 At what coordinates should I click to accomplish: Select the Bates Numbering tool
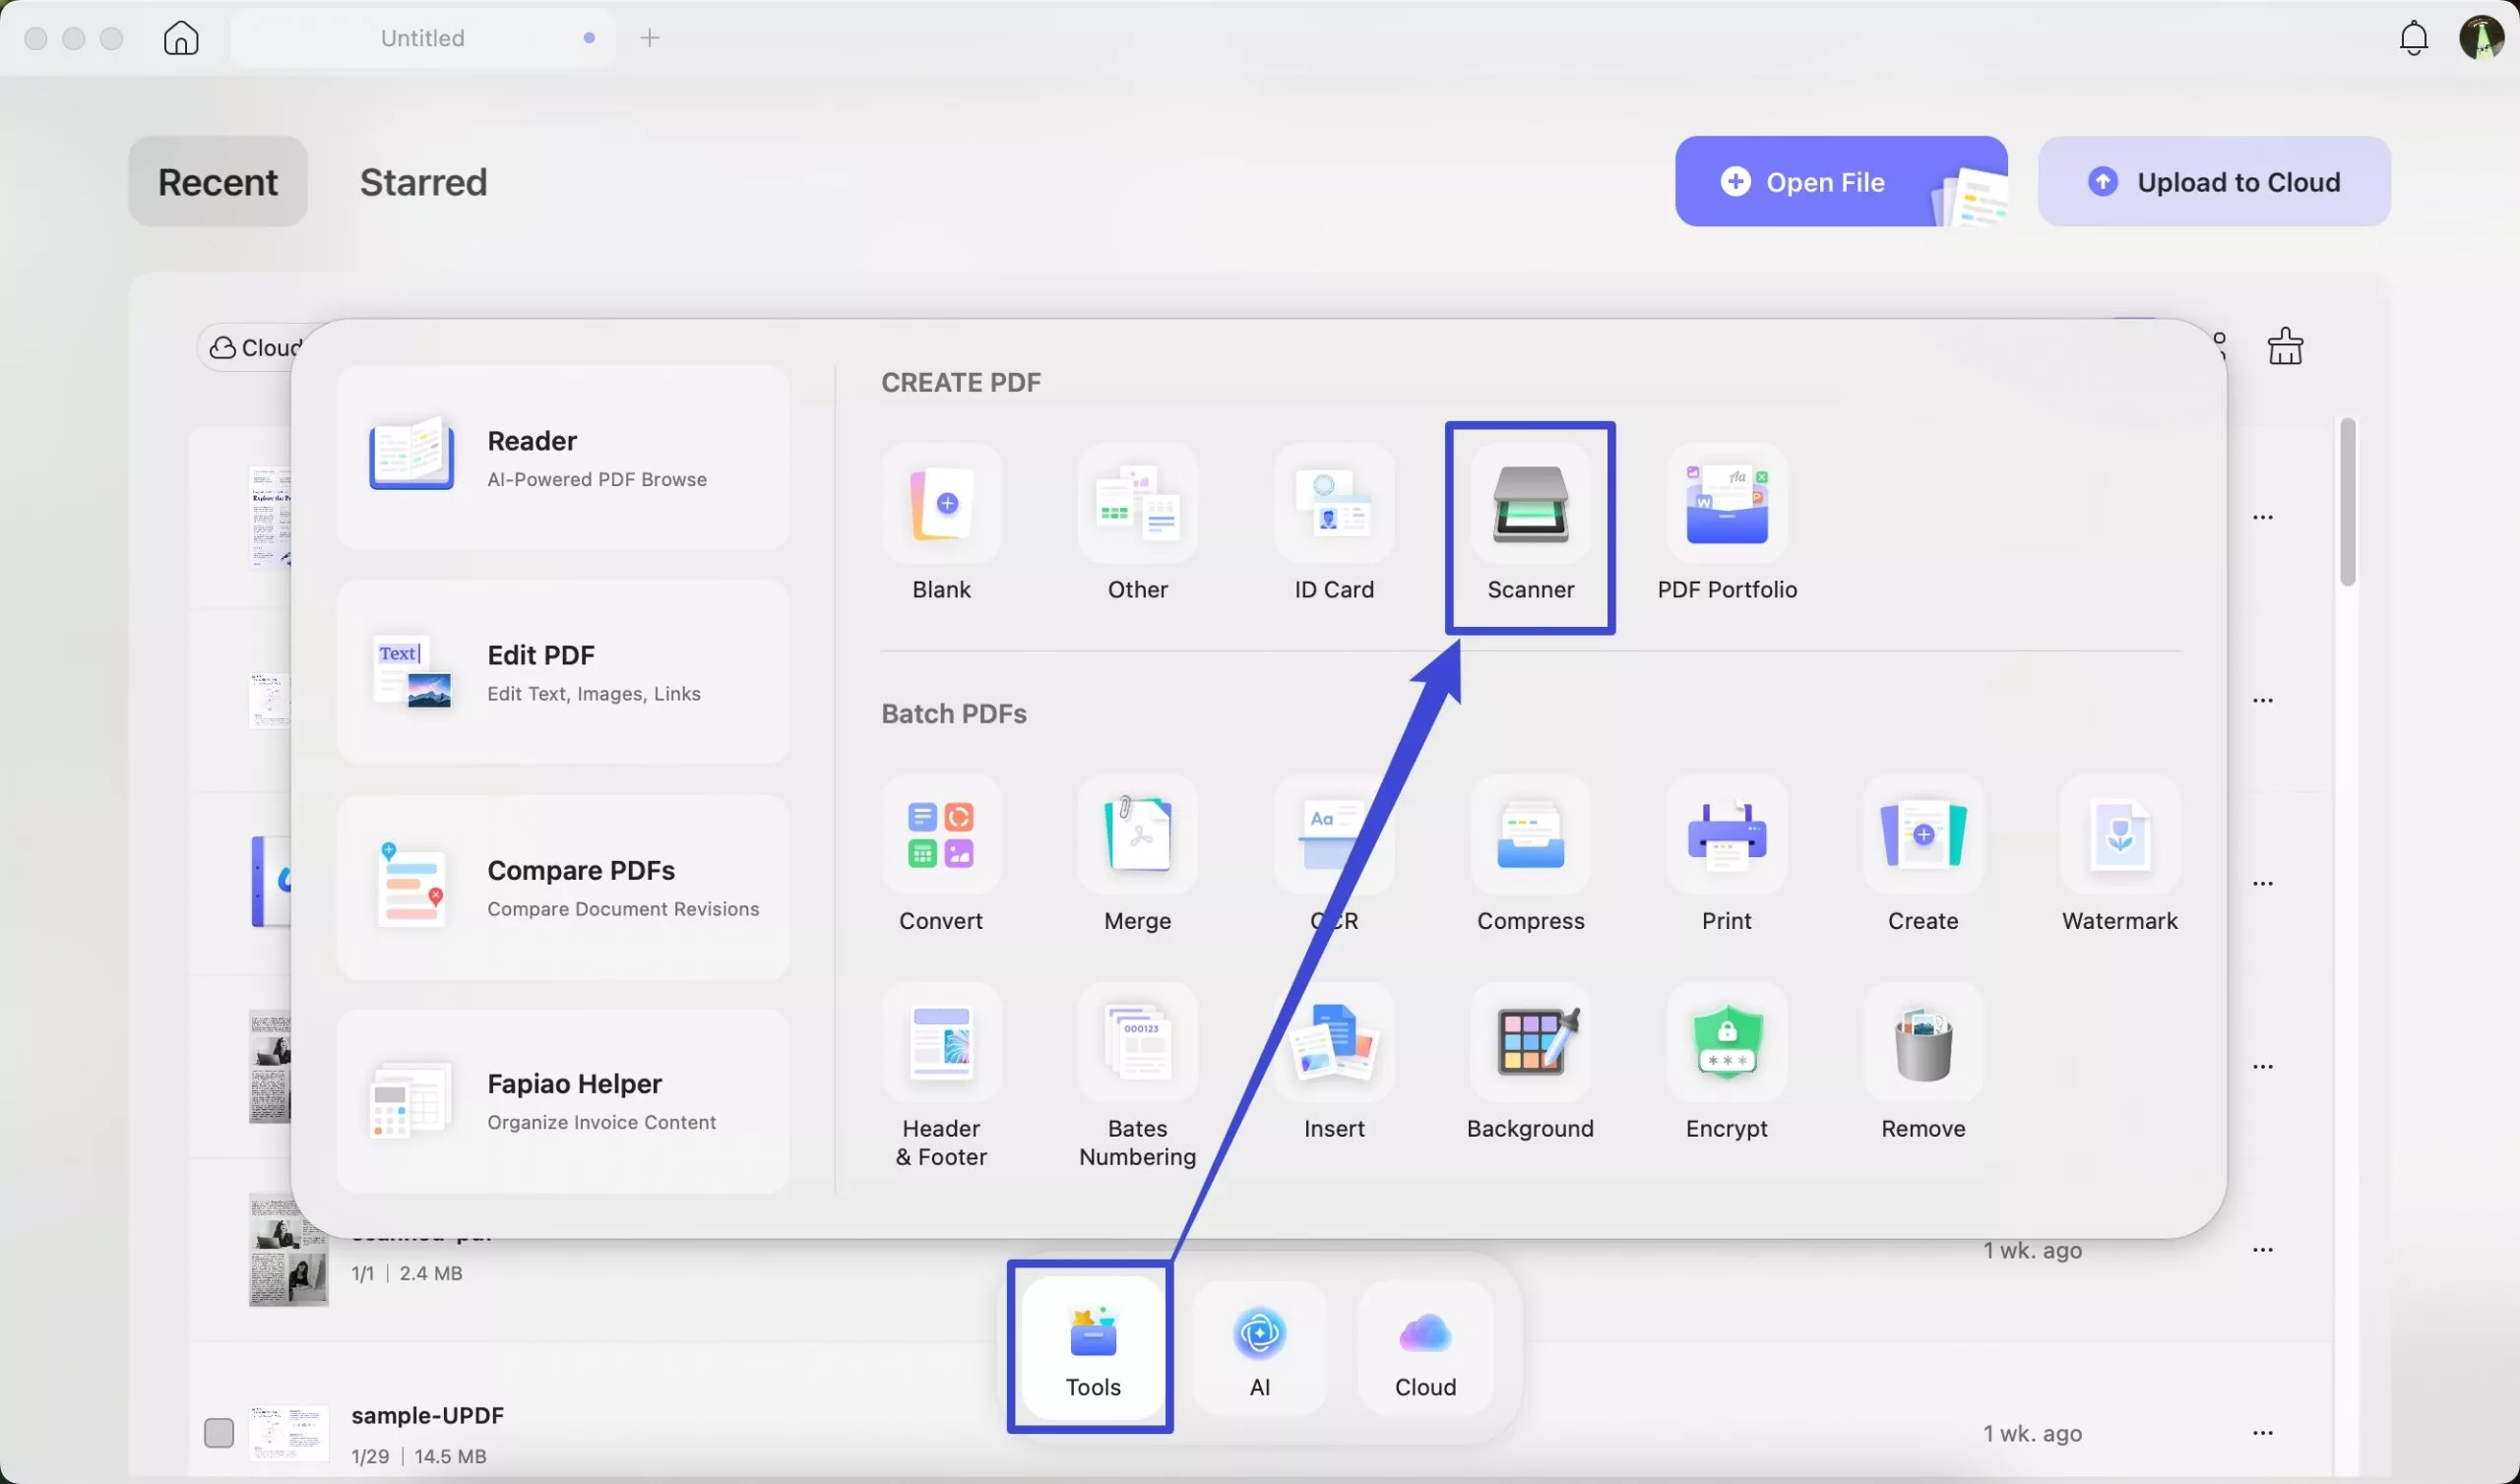[x=1136, y=1060]
